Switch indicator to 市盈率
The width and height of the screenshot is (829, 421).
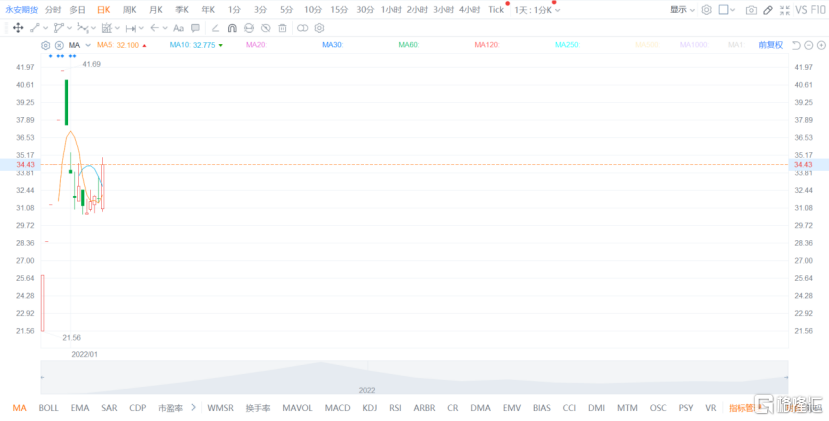[x=170, y=408]
